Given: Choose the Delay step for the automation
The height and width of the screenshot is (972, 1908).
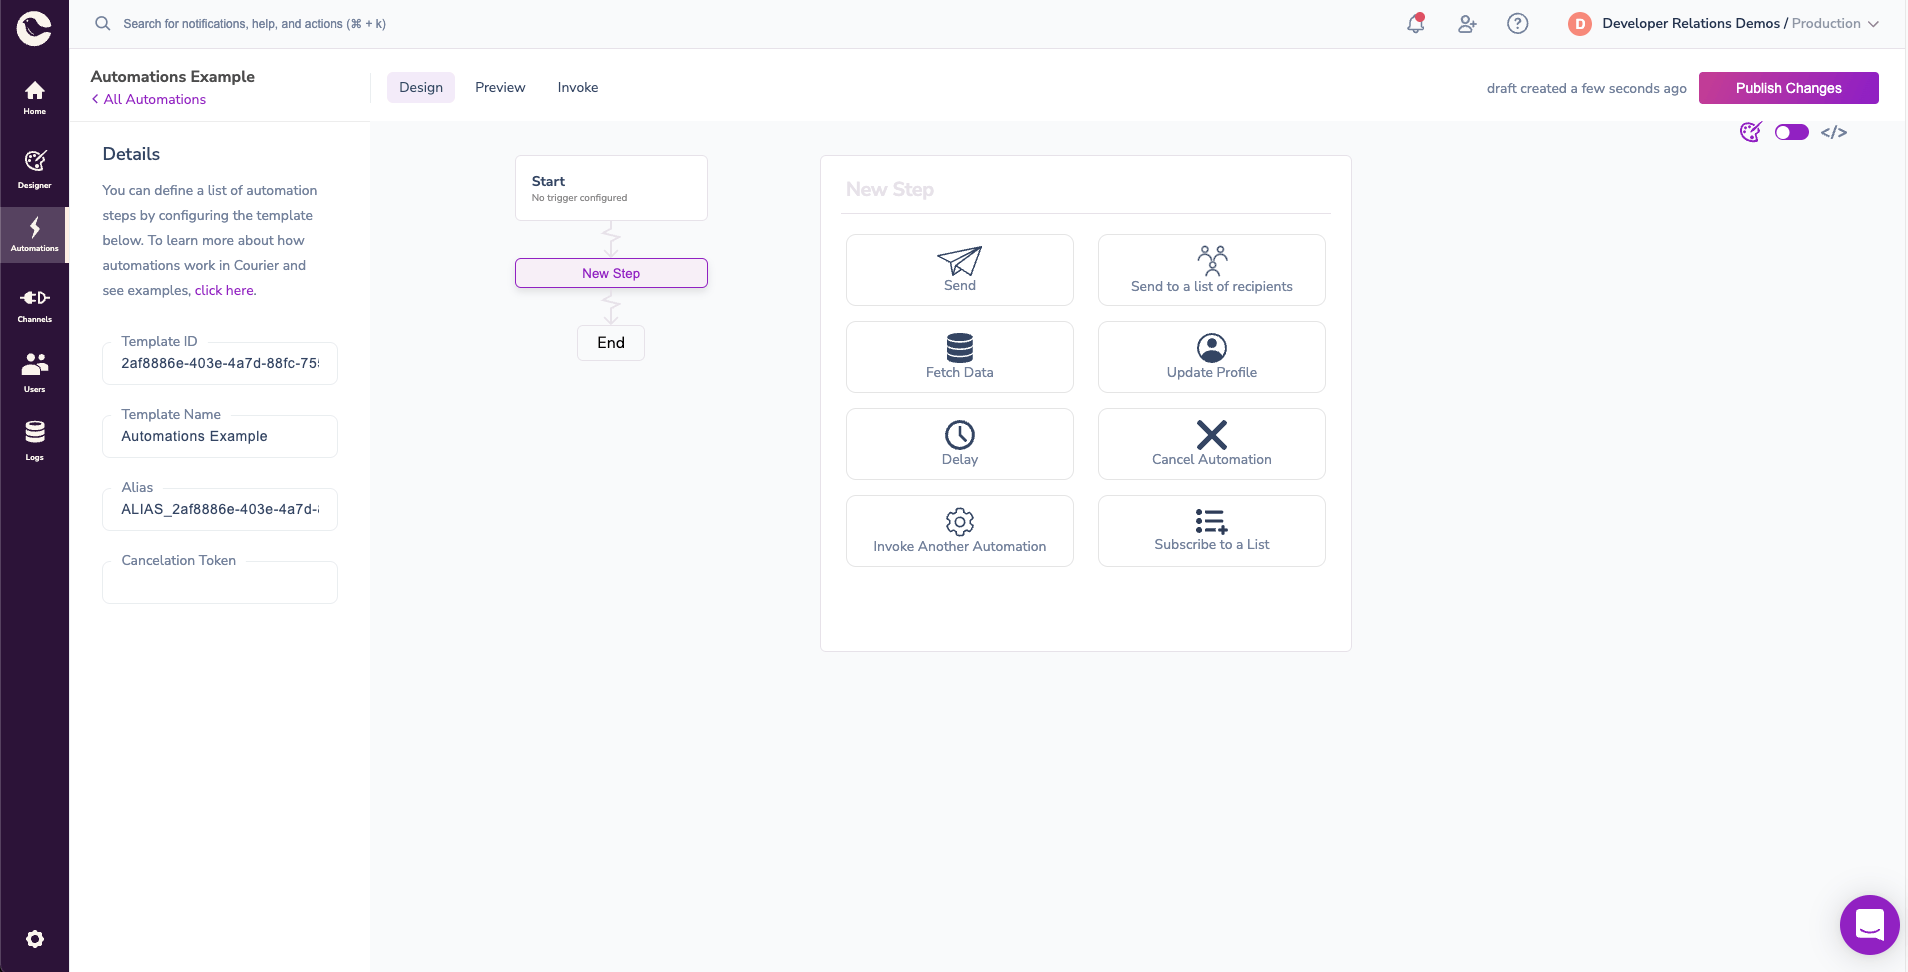Looking at the screenshot, I should (959, 443).
